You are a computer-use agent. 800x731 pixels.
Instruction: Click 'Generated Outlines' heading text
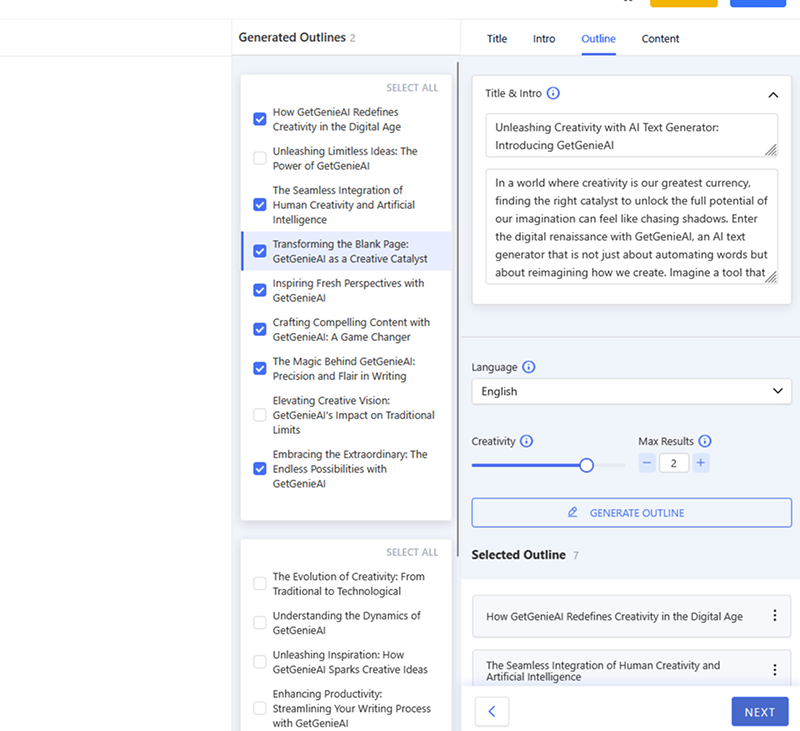pyautogui.click(x=292, y=38)
